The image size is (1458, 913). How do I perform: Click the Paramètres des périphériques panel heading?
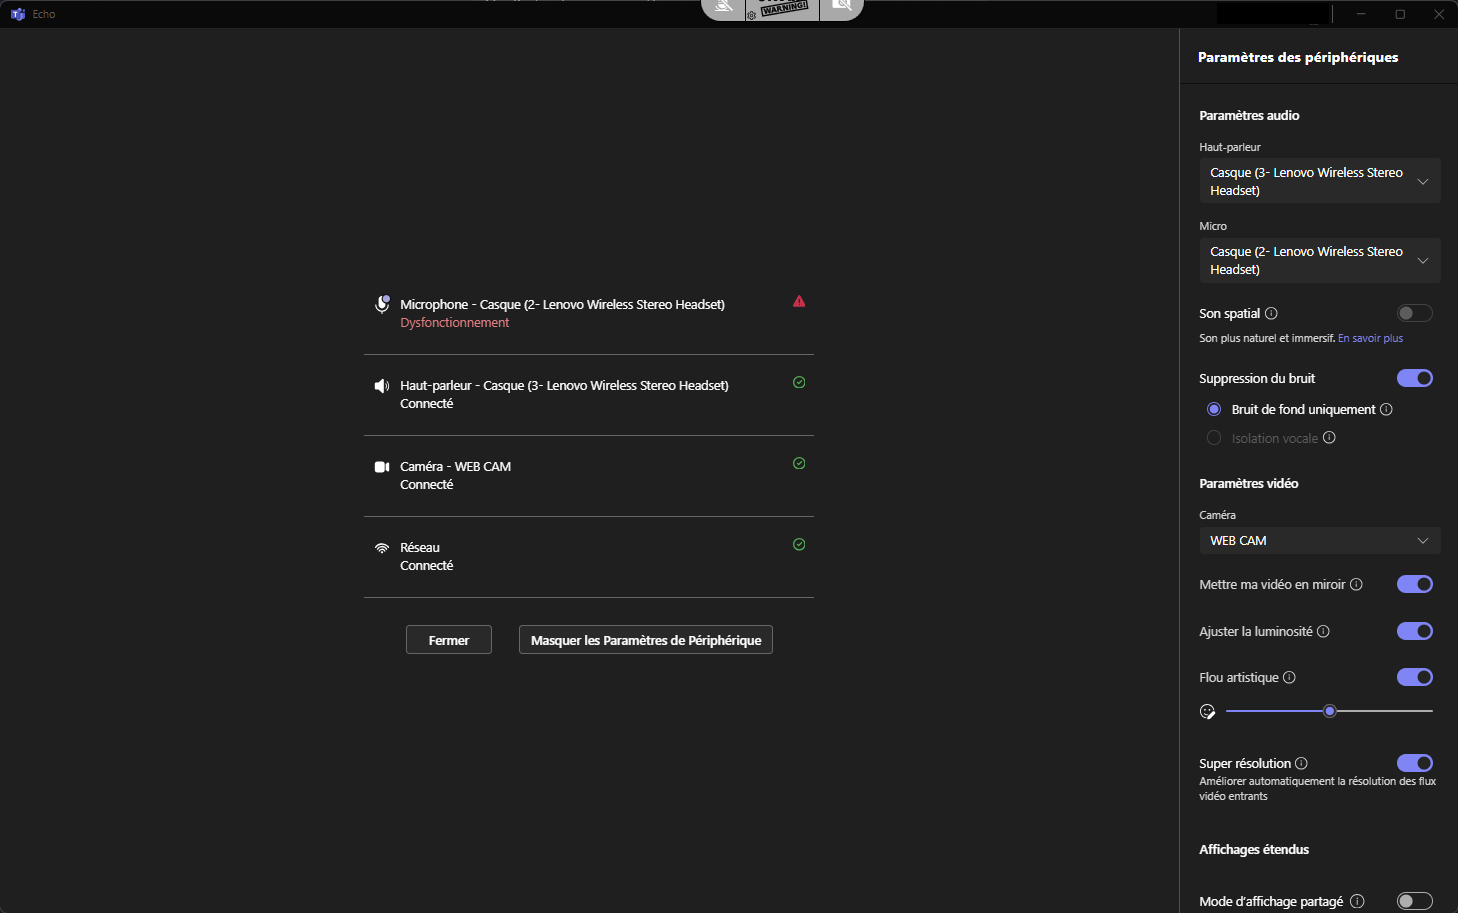1298,57
